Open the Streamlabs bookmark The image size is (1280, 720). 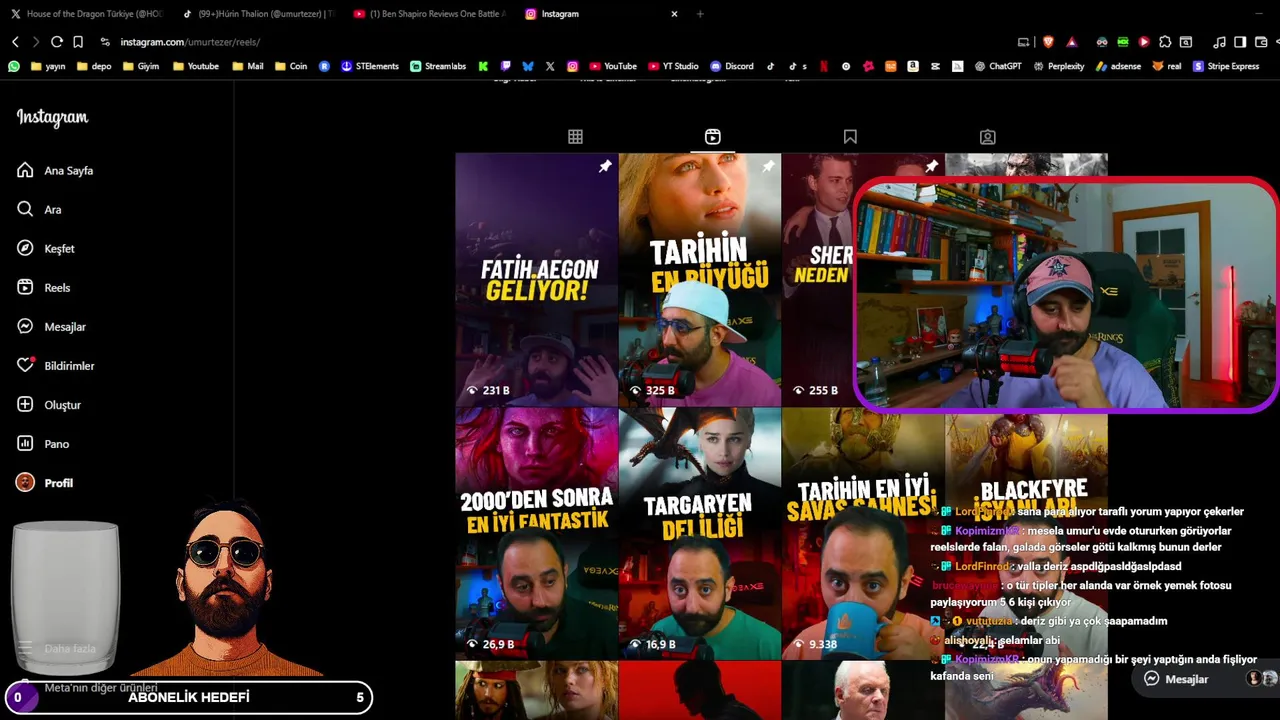(x=439, y=66)
